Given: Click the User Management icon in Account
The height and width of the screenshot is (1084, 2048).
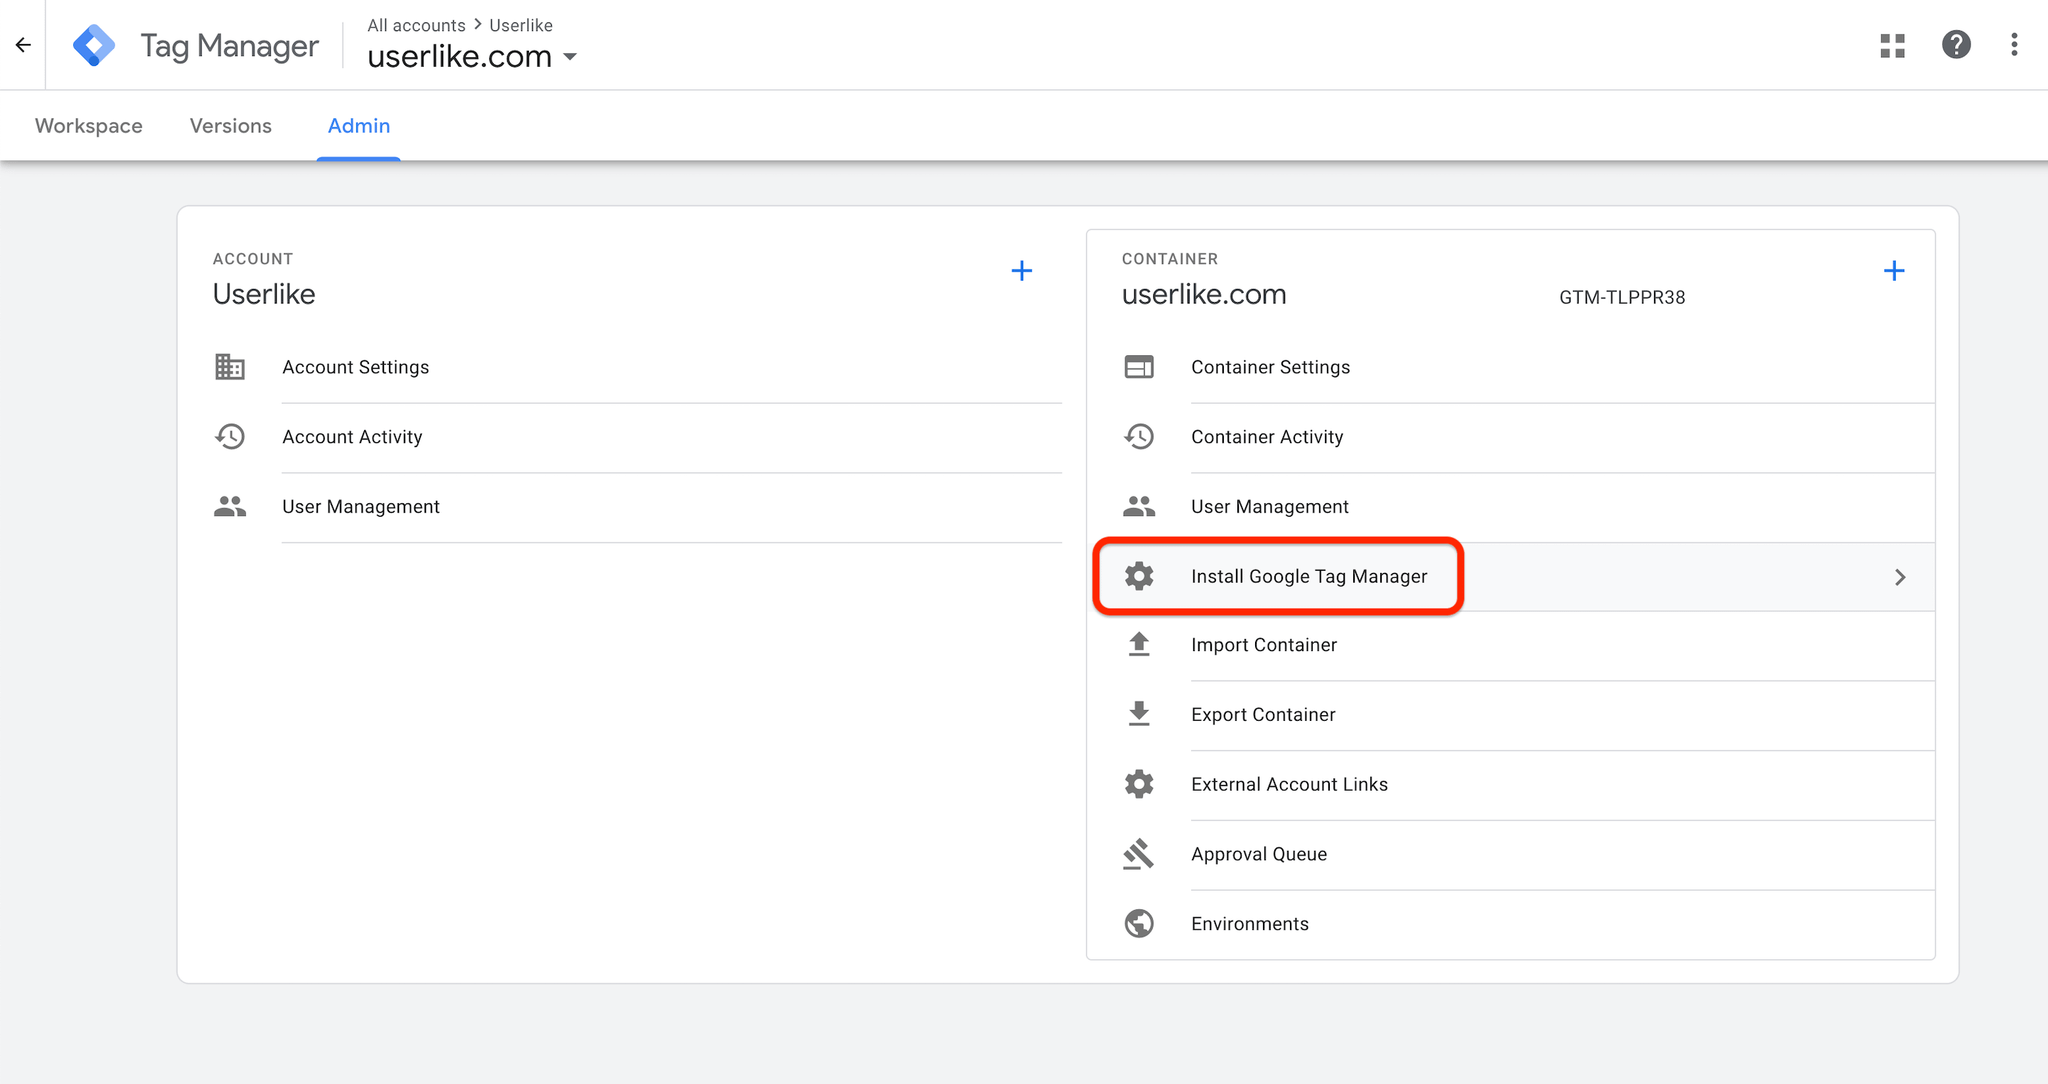Looking at the screenshot, I should pyautogui.click(x=228, y=507).
